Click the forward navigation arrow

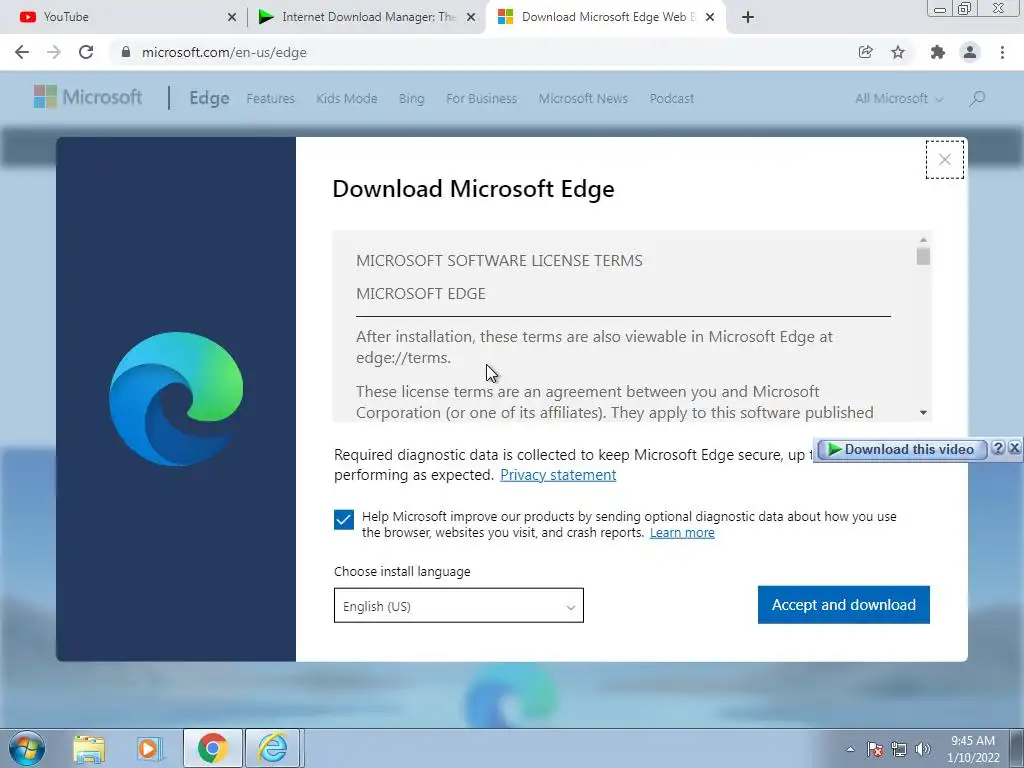[x=54, y=52]
